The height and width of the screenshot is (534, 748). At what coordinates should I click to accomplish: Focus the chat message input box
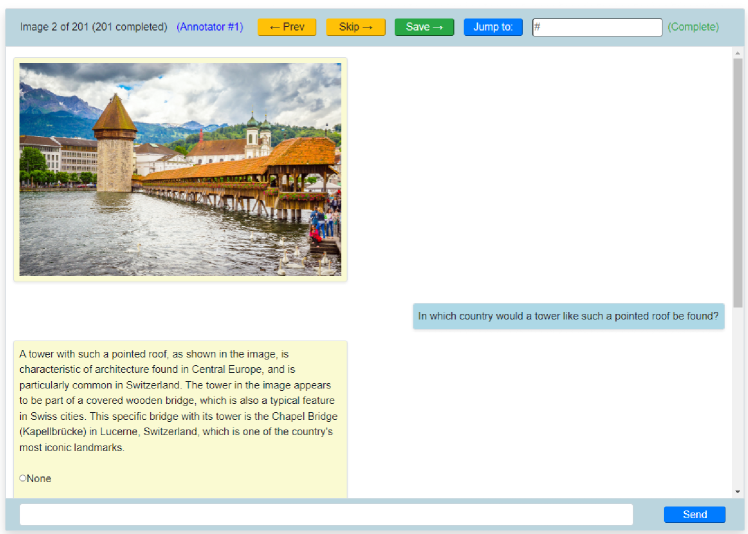pos(326,514)
